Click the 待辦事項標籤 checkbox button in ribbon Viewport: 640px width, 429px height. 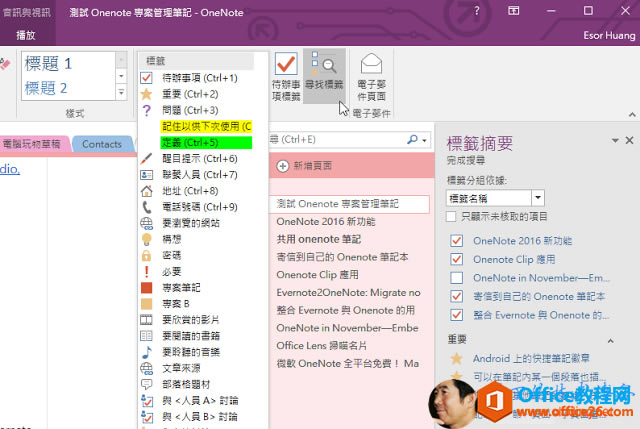click(x=286, y=76)
